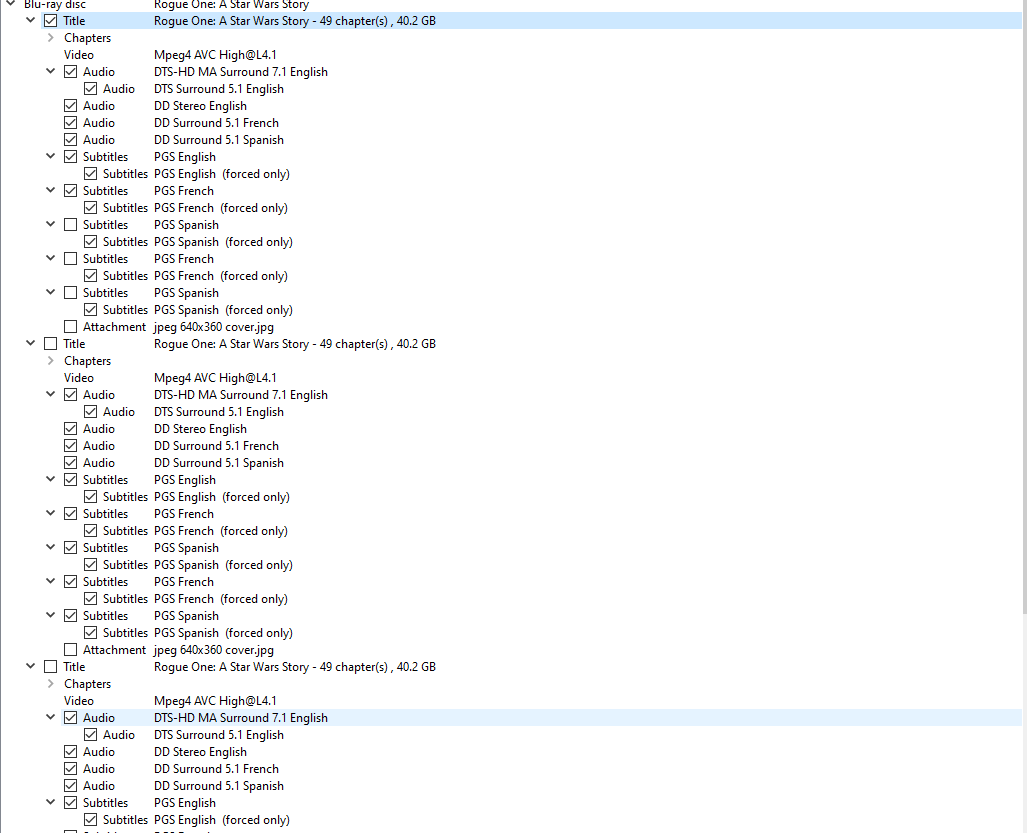Image resolution: width=1027 pixels, height=833 pixels.
Task: Toggle DD Stereo English in second title
Action: [x=71, y=429]
